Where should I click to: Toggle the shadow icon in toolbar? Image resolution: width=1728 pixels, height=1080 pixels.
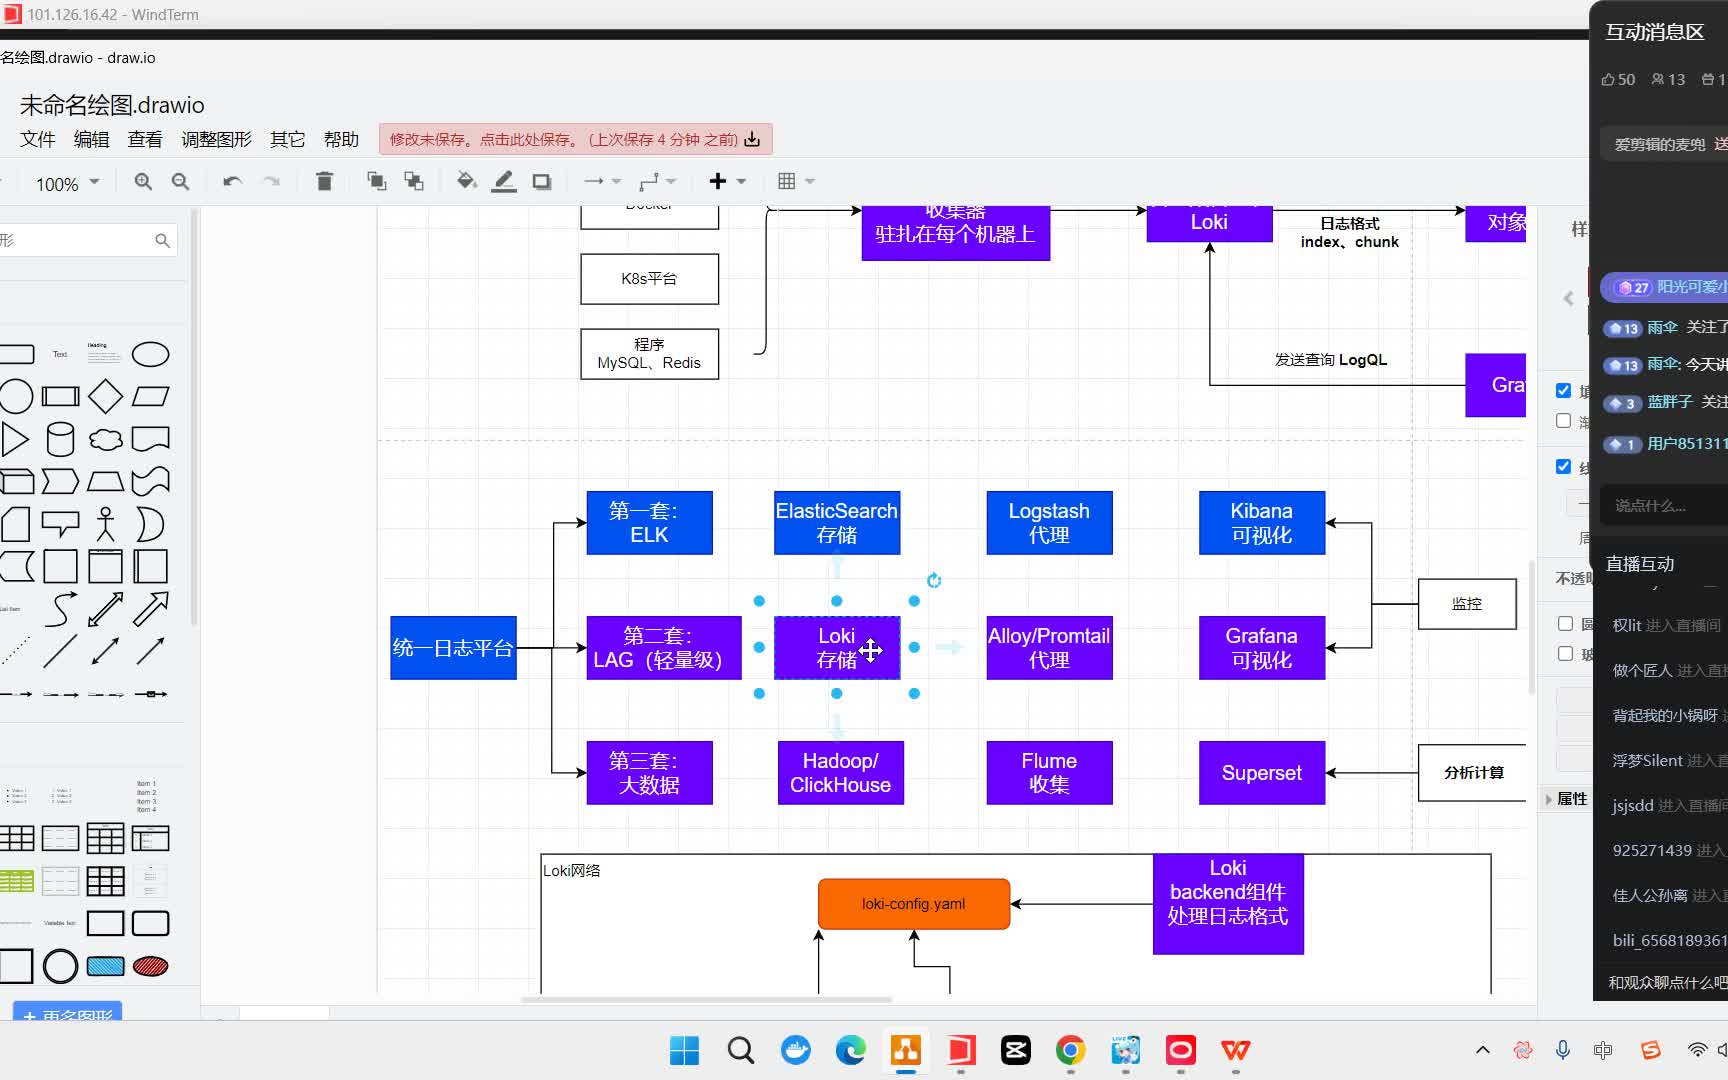(542, 181)
